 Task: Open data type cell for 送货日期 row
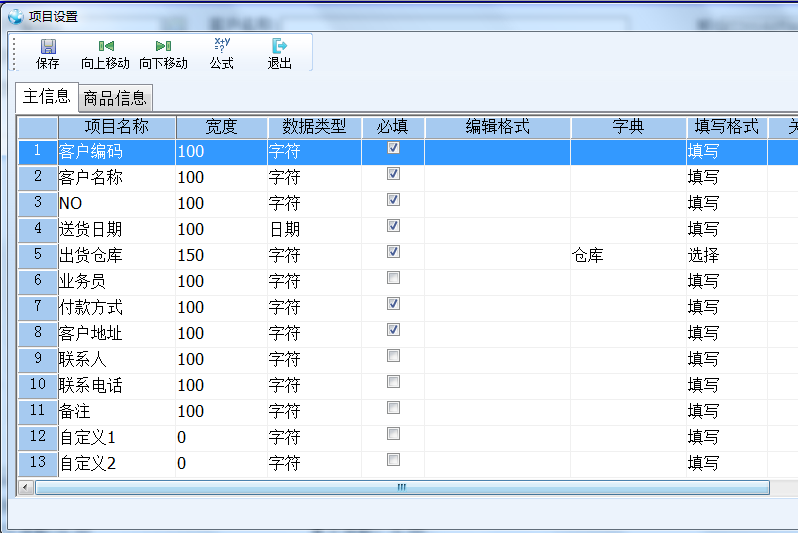(314, 230)
